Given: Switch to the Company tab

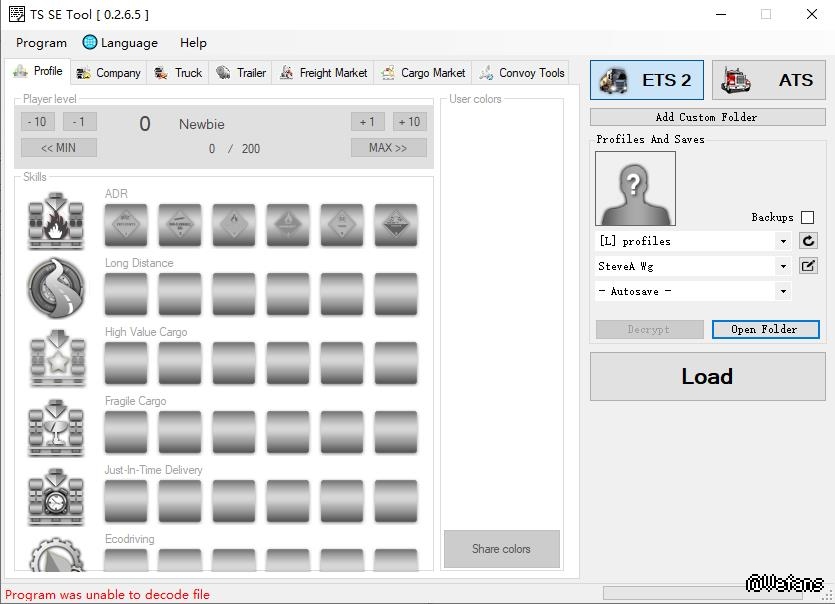Looking at the screenshot, I should [108, 73].
